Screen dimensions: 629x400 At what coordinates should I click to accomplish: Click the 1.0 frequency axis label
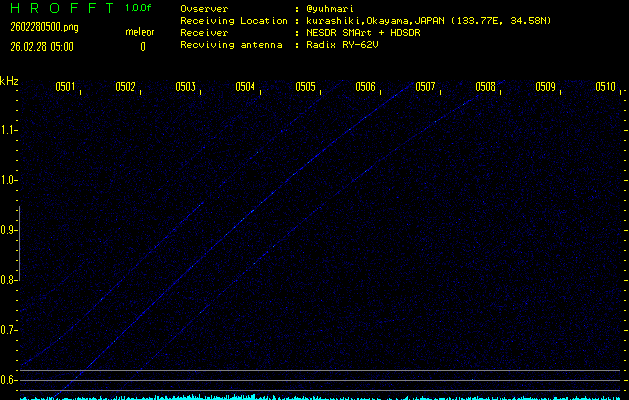[9, 180]
